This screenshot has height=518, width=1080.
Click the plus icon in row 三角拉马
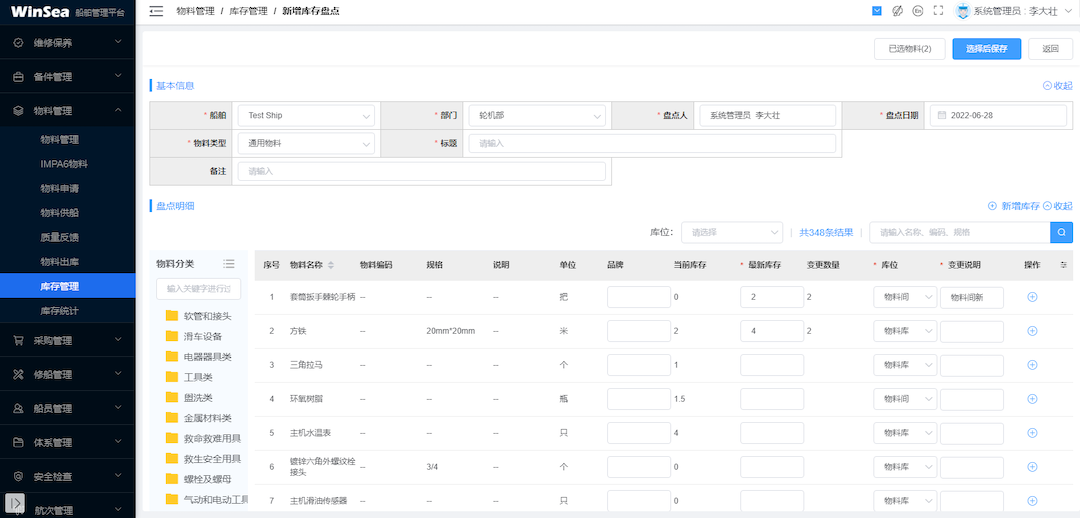1032,364
